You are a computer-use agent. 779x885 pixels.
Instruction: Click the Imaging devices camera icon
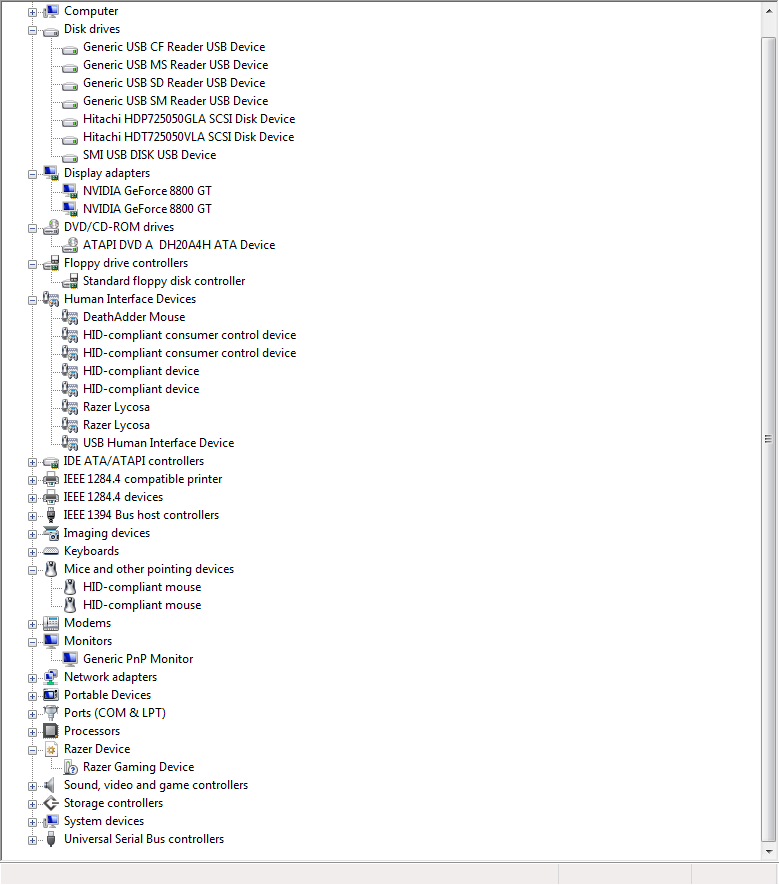(51, 533)
